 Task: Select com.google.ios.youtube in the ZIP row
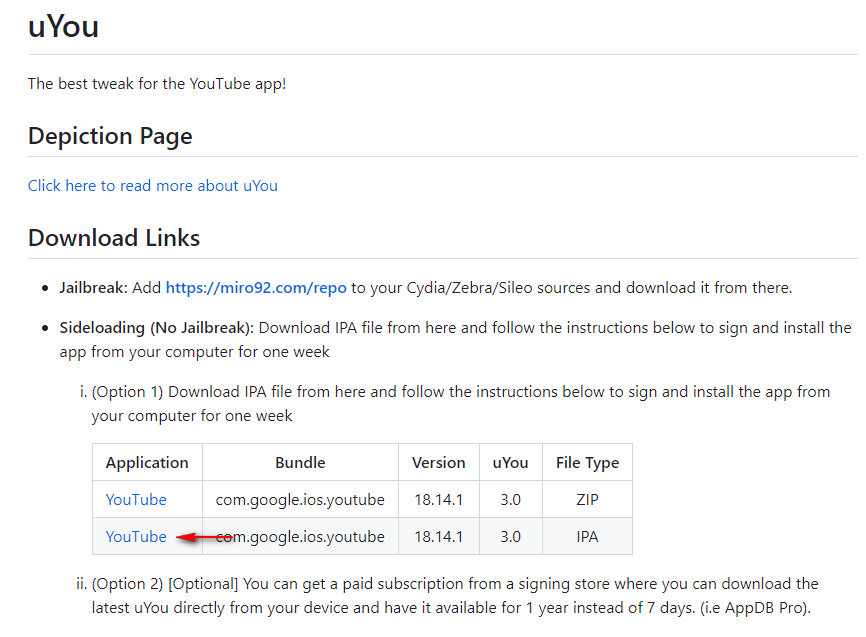point(300,499)
